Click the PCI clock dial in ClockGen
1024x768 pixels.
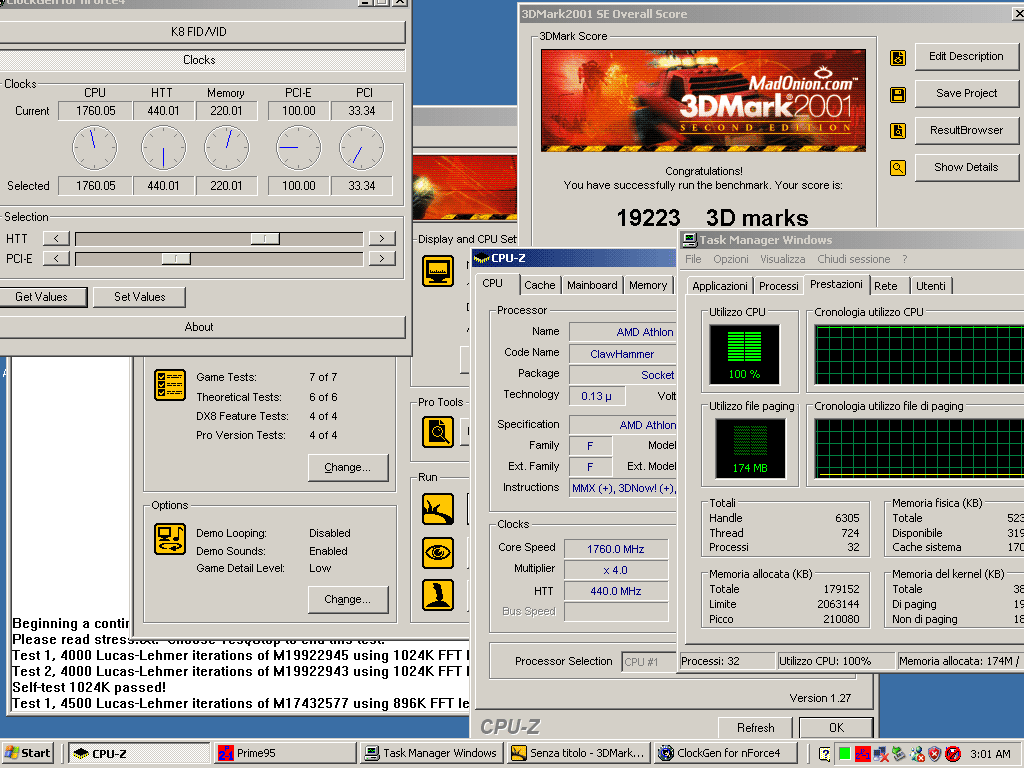tap(362, 148)
